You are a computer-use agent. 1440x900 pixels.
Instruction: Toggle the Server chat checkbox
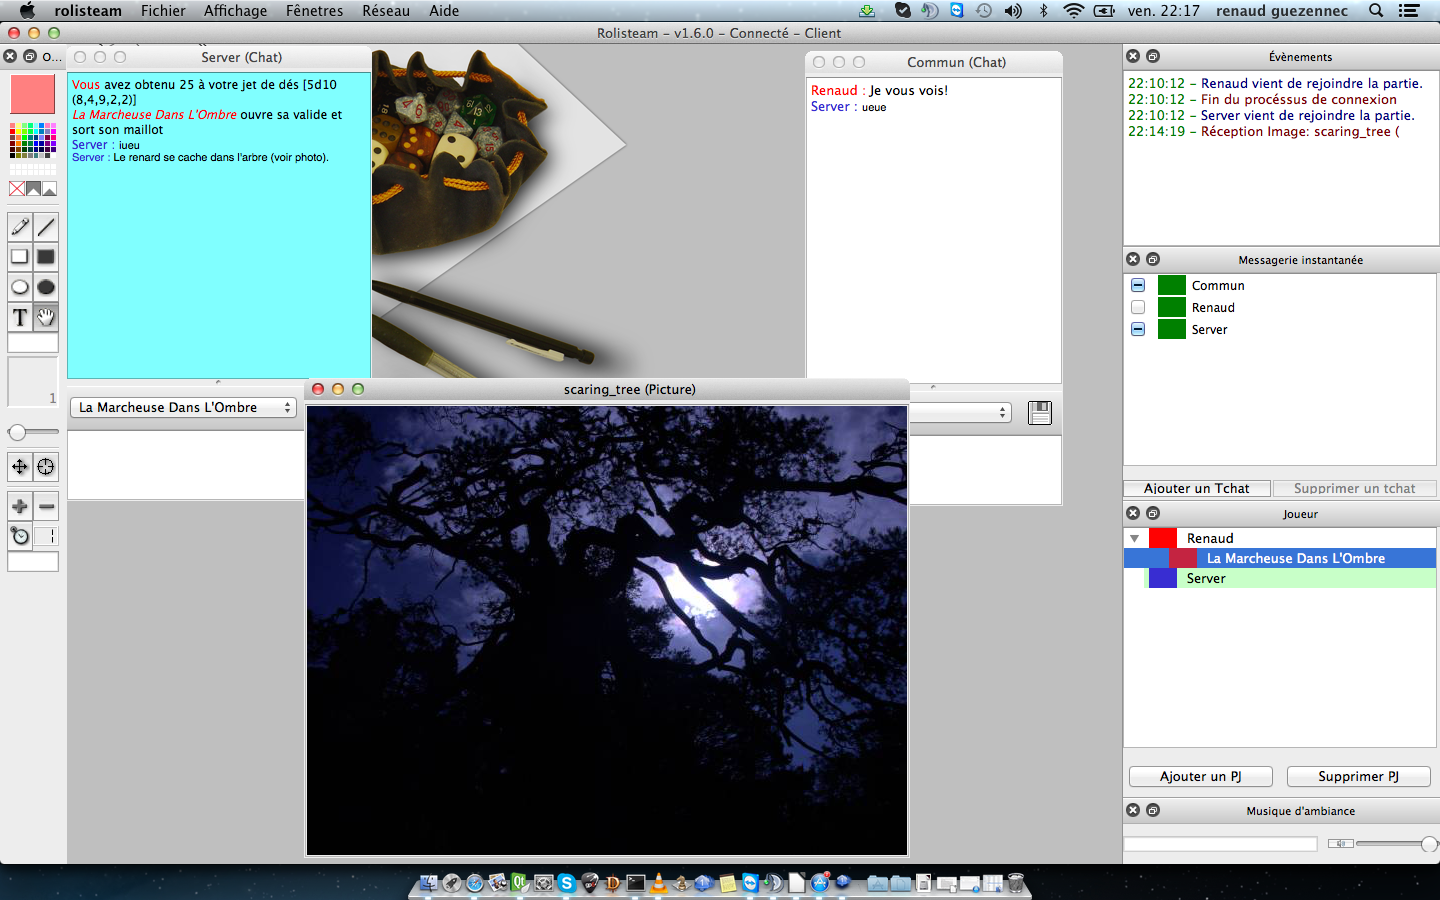pyautogui.click(x=1138, y=329)
